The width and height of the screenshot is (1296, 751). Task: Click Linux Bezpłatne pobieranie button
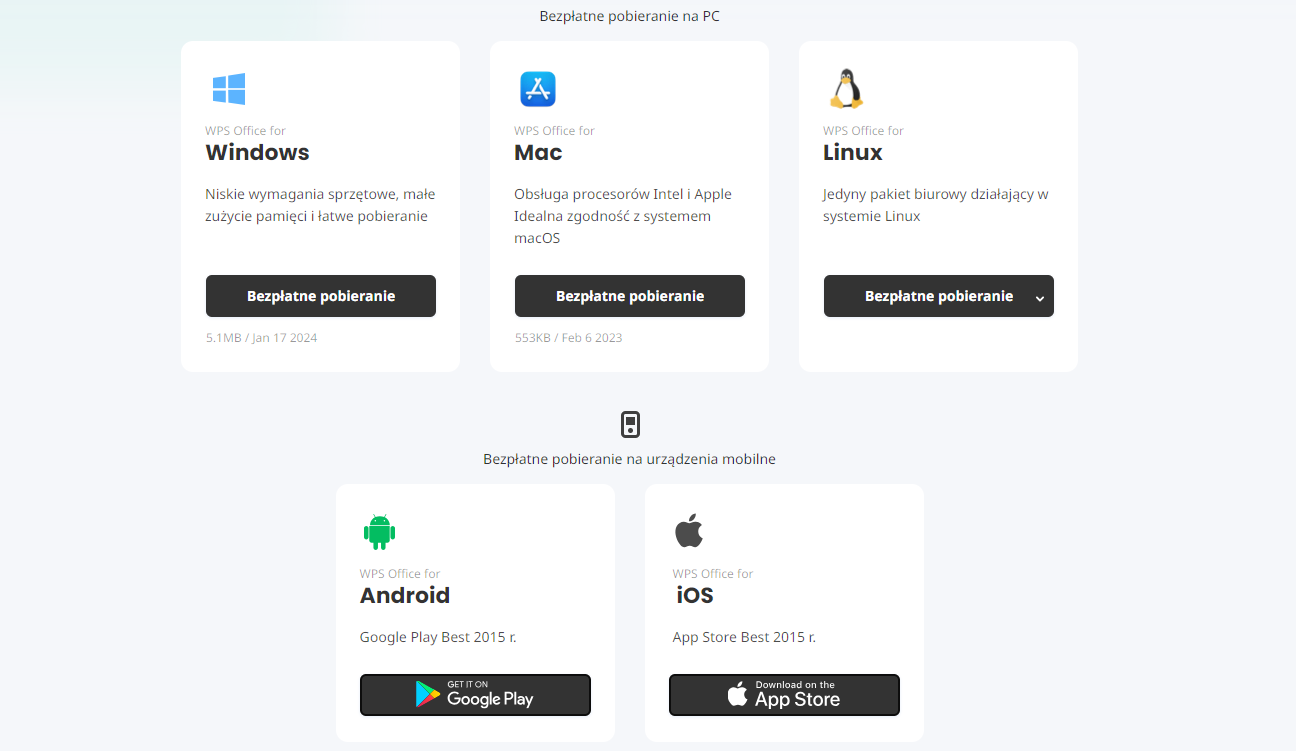pos(925,296)
